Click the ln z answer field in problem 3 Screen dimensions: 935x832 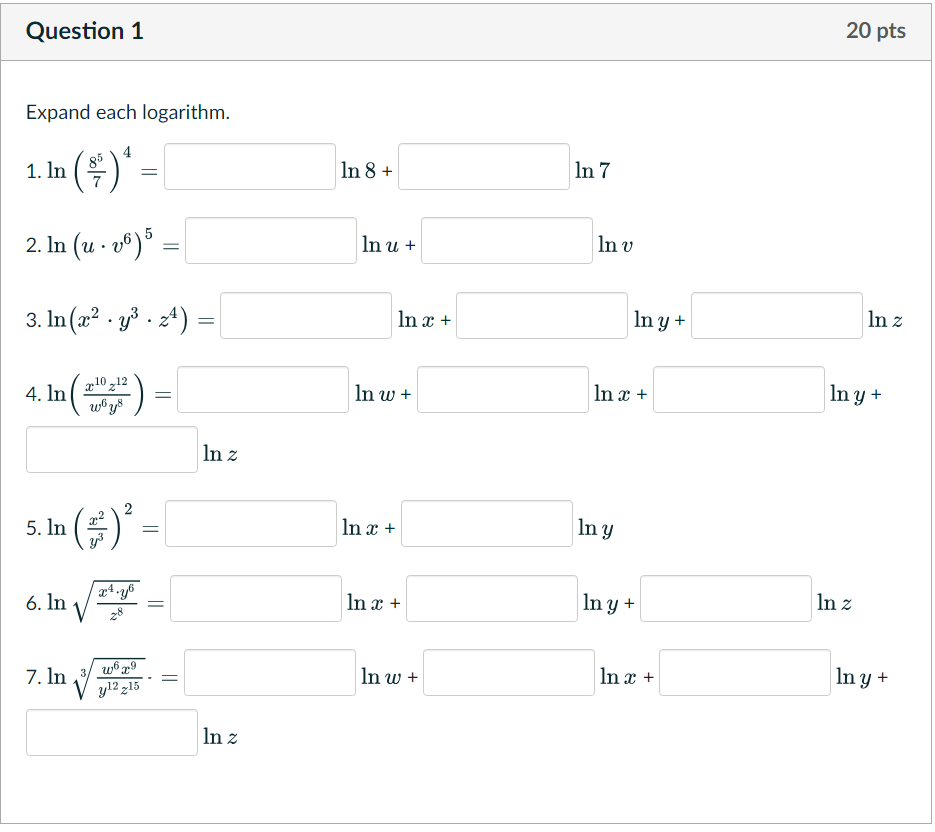click(x=777, y=315)
